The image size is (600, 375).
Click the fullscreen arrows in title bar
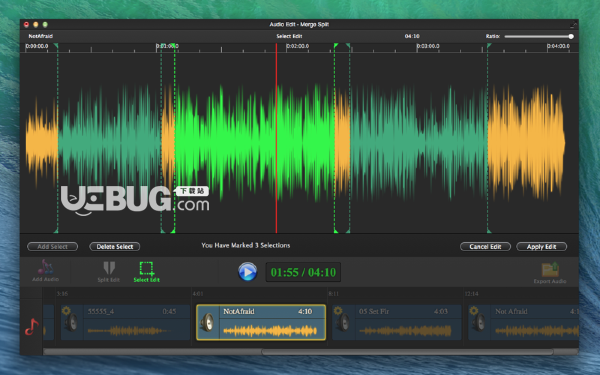pyautogui.click(x=573, y=24)
